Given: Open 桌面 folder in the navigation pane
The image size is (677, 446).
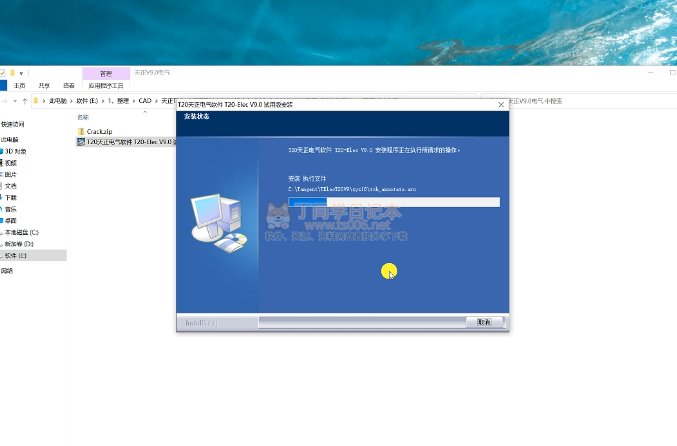Looking at the screenshot, I should pyautogui.click(x=11, y=221).
